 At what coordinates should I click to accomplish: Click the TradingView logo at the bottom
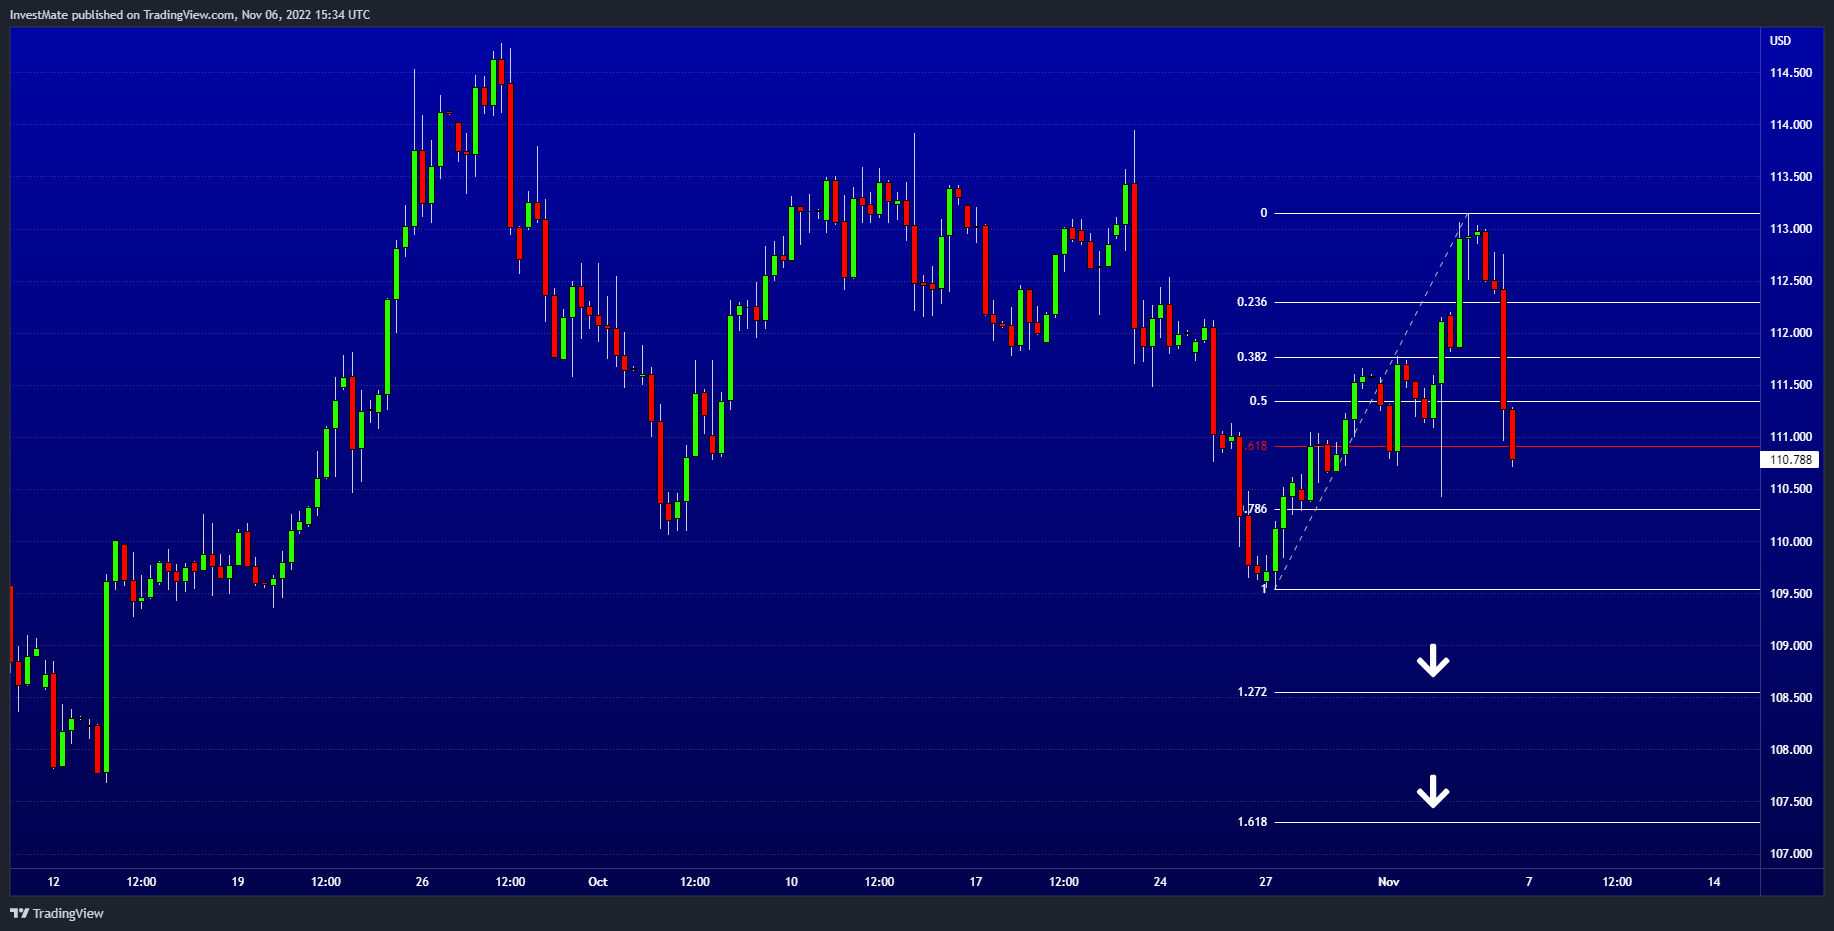click(57, 913)
